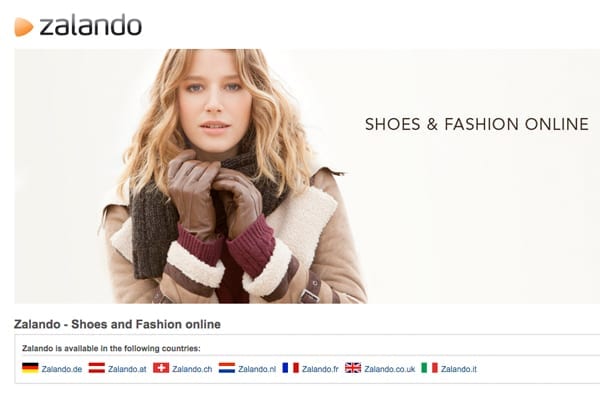Click the Italian flag icon
Image resolution: width=600 pixels, height=400 pixels.
pyautogui.click(x=429, y=368)
